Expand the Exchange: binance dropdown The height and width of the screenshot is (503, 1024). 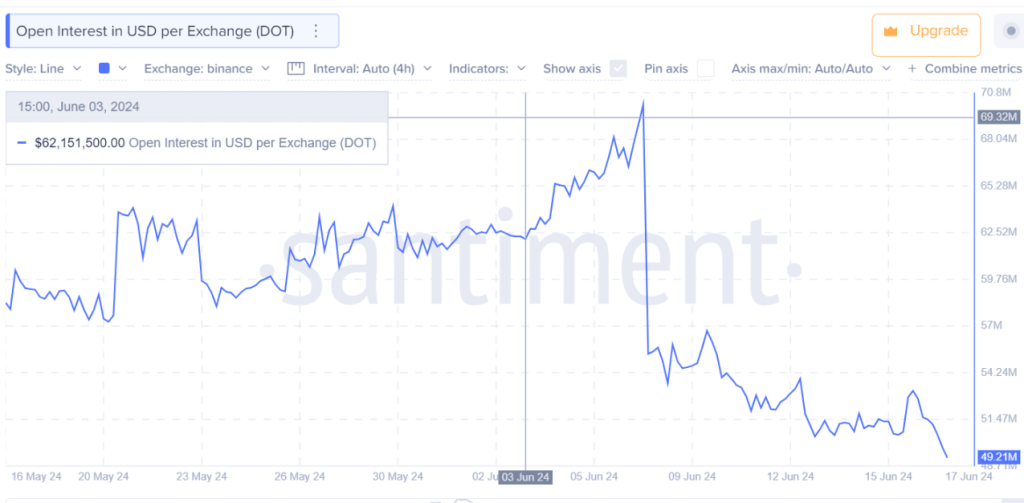tap(207, 68)
